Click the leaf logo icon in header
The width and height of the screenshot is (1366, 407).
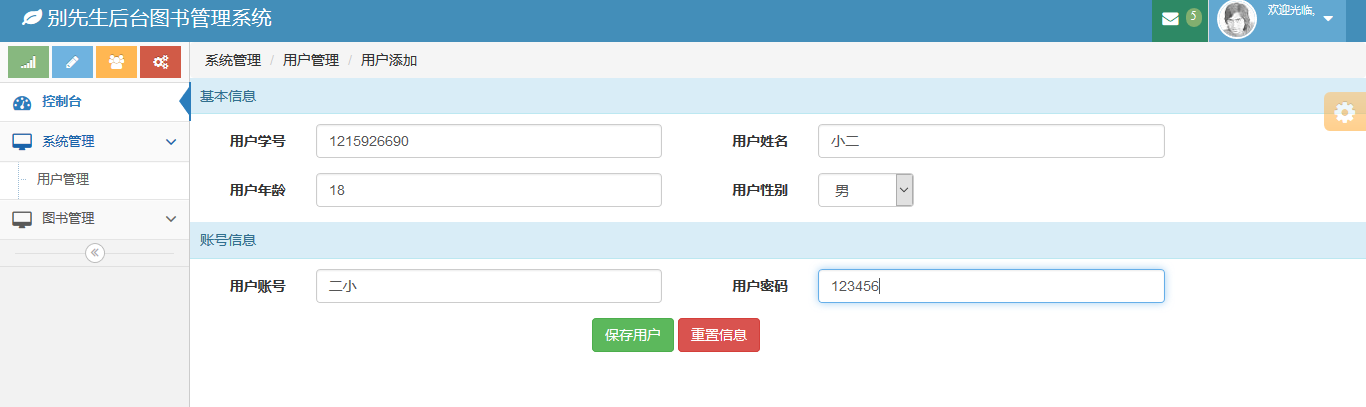[x=32, y=18]
